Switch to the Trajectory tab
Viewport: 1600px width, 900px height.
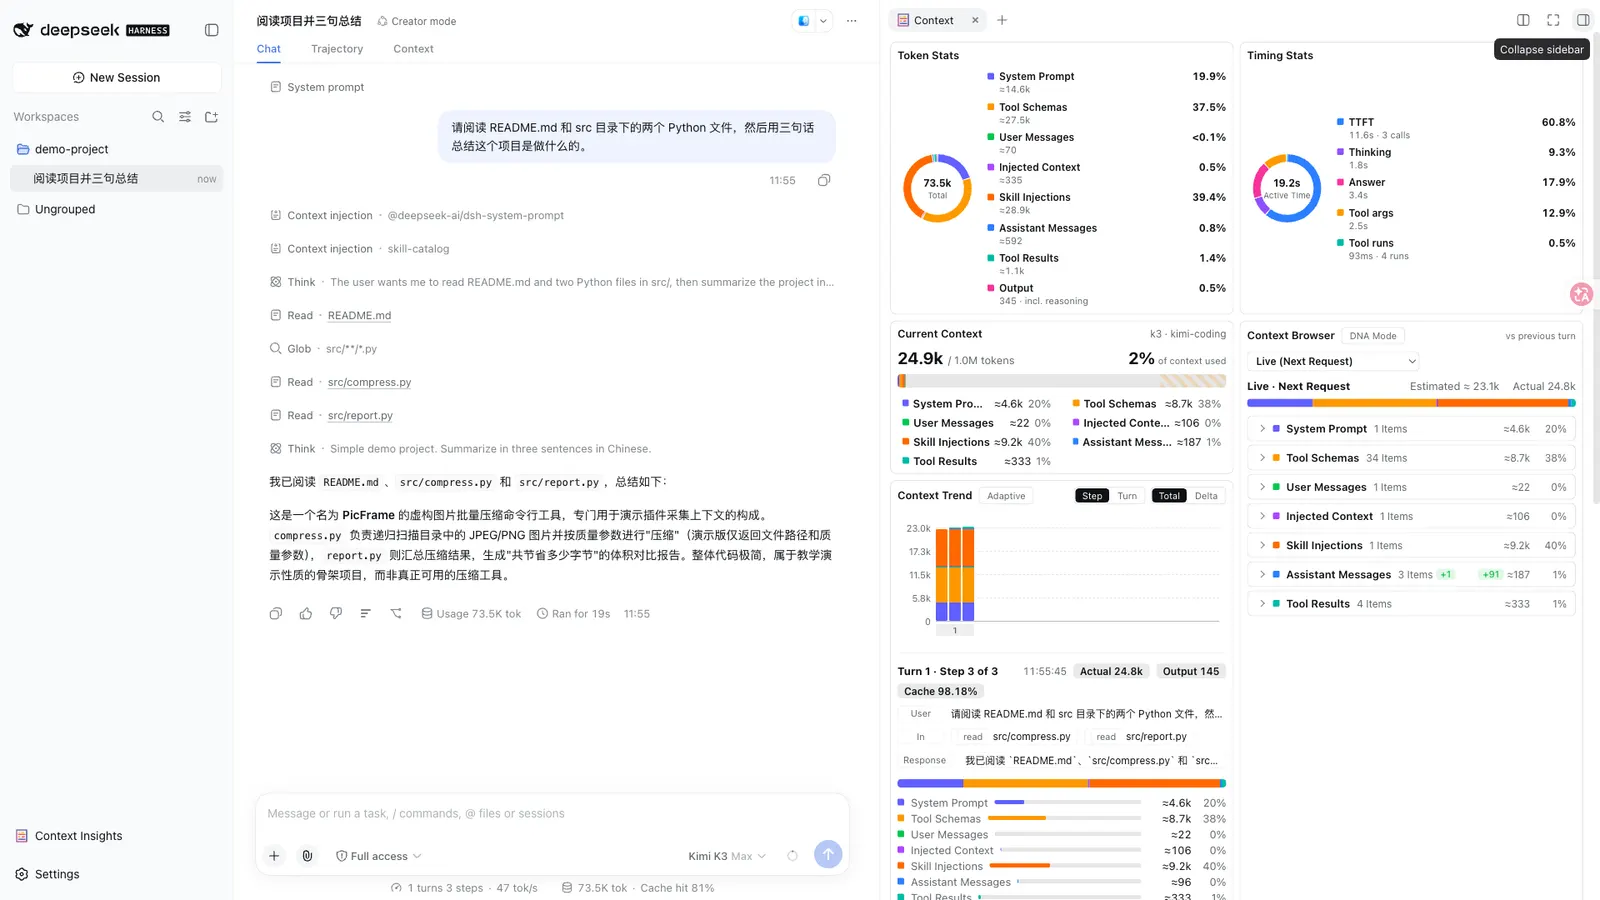pyautogui.click(x=337, y=49)
